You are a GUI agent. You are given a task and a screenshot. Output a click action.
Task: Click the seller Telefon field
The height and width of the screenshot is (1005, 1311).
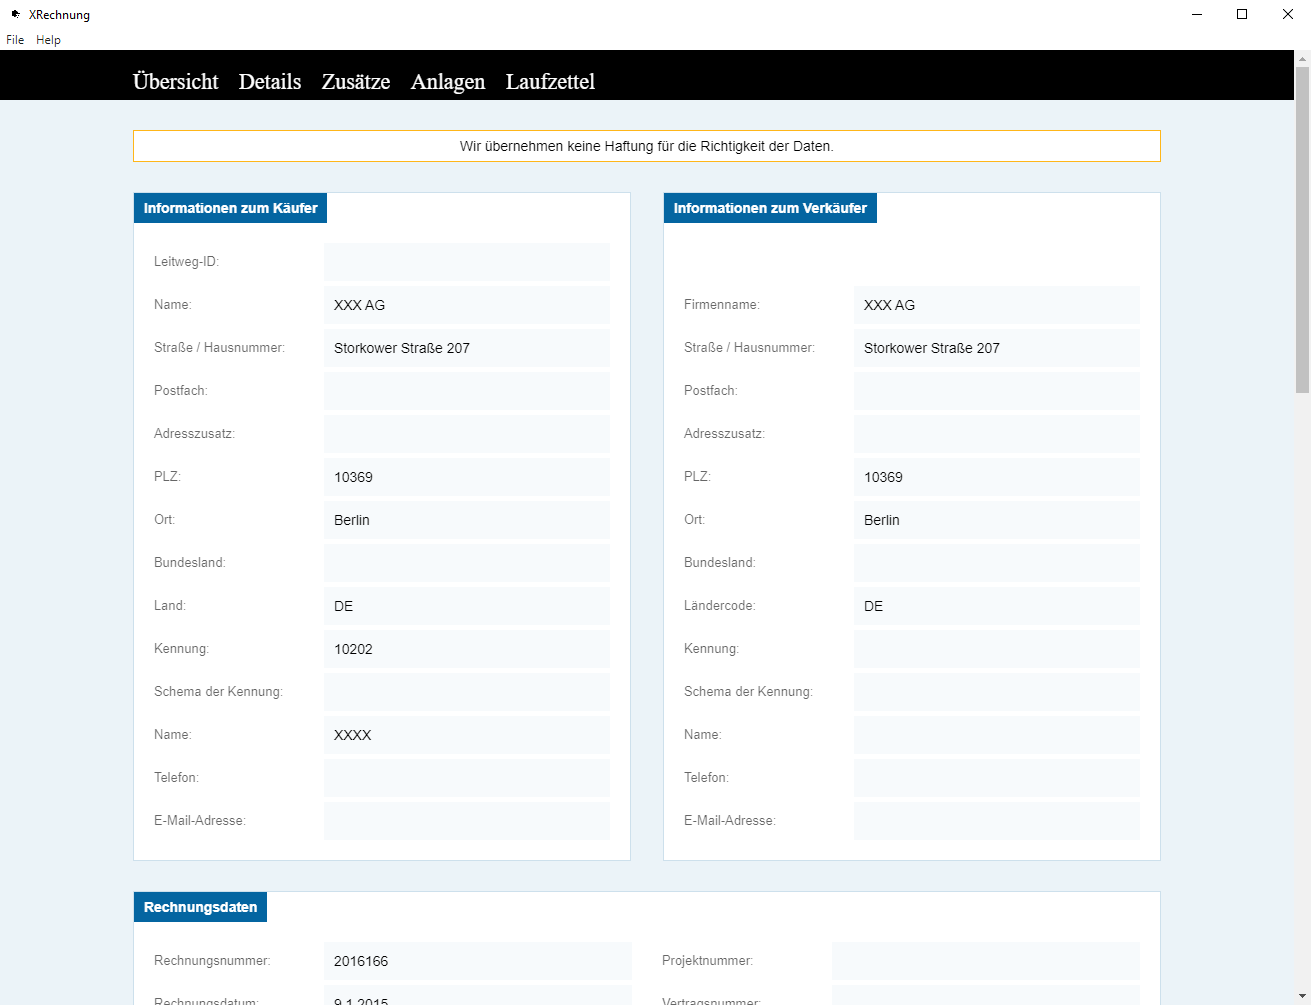(x=996, y=777)
